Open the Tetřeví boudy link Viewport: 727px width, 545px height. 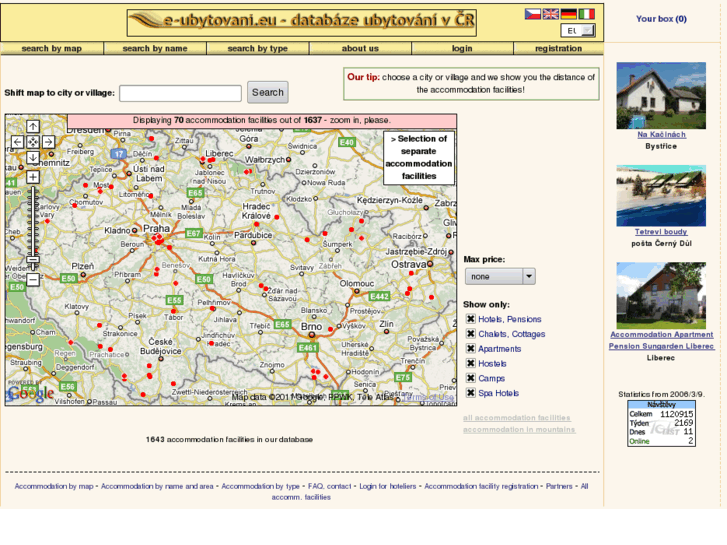[x=661, y=232]
